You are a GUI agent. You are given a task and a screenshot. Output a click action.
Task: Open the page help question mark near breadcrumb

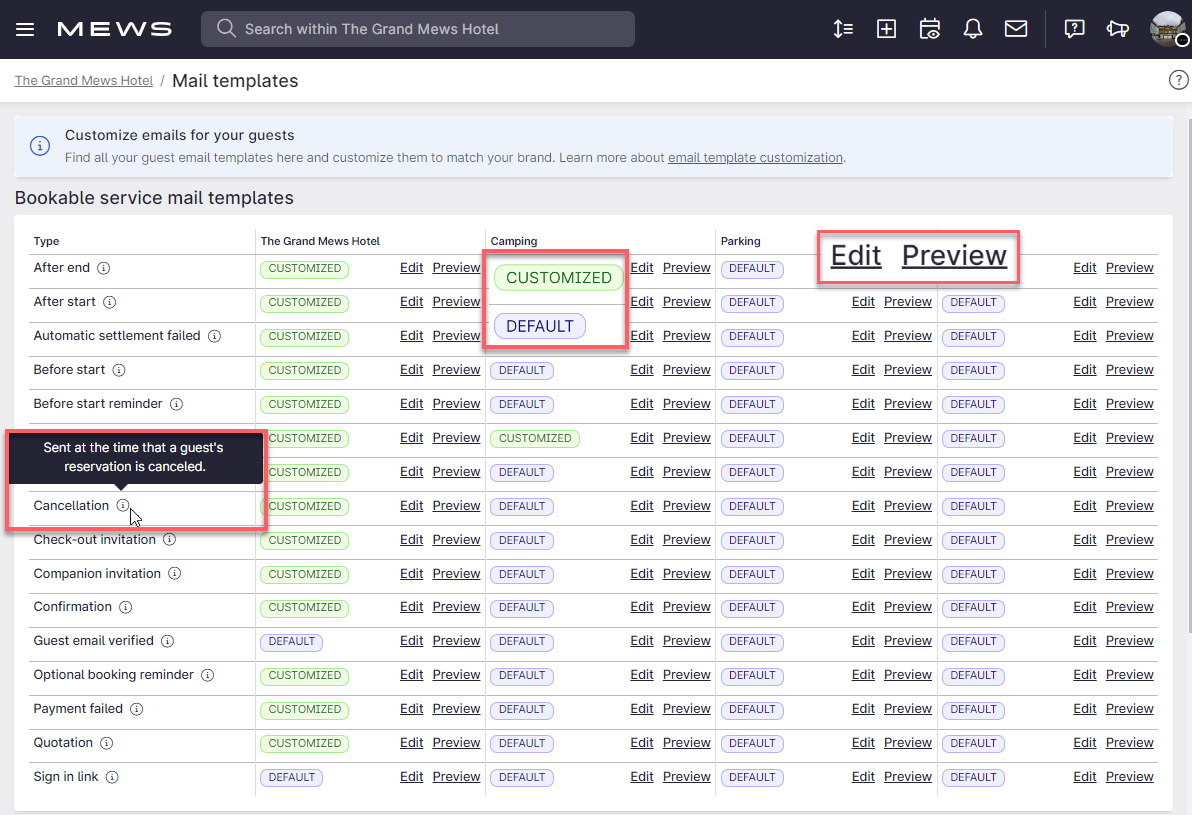(1178, 80)
